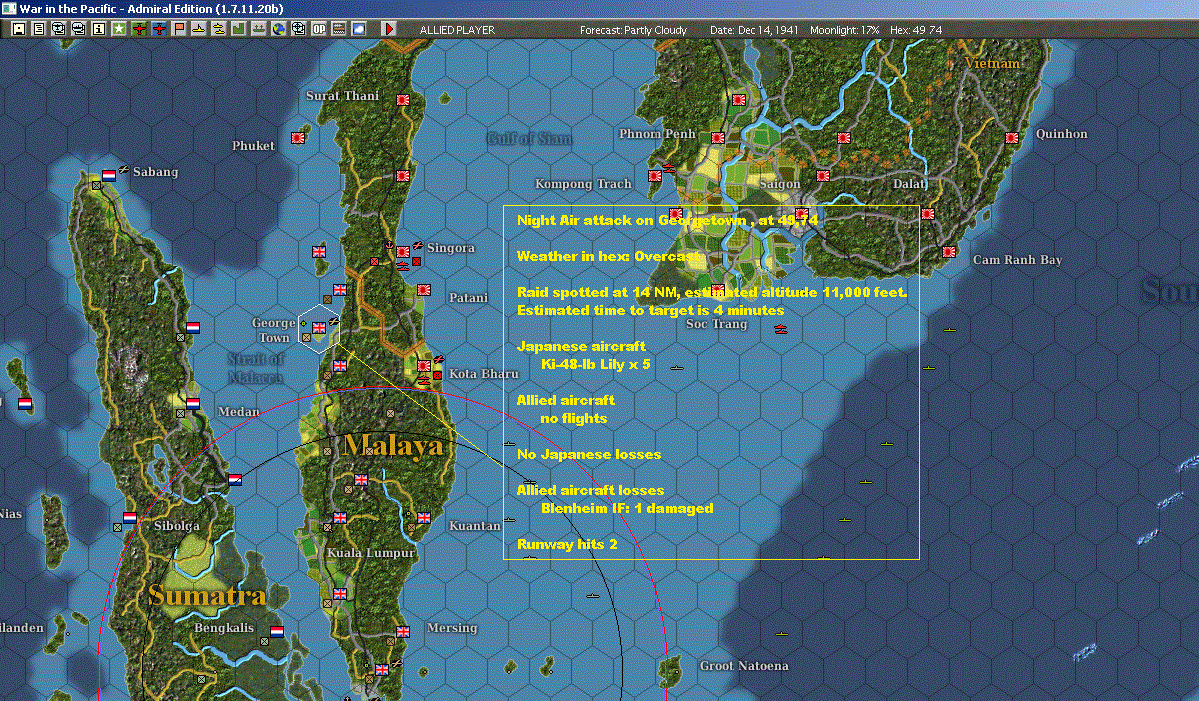
Task: Click the white star on green icon
Action: coord(119,29)
